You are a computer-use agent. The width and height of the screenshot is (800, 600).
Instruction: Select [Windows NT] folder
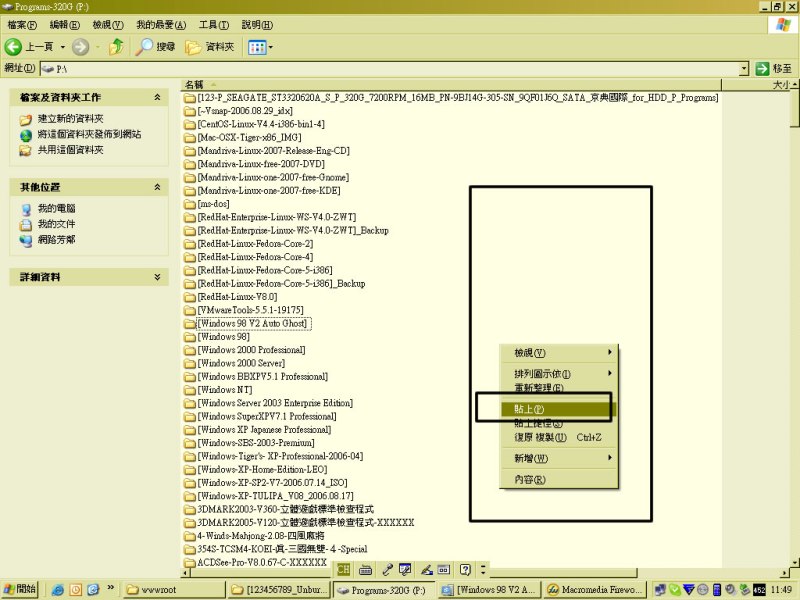pyautogui.click(x=224, y=390)
